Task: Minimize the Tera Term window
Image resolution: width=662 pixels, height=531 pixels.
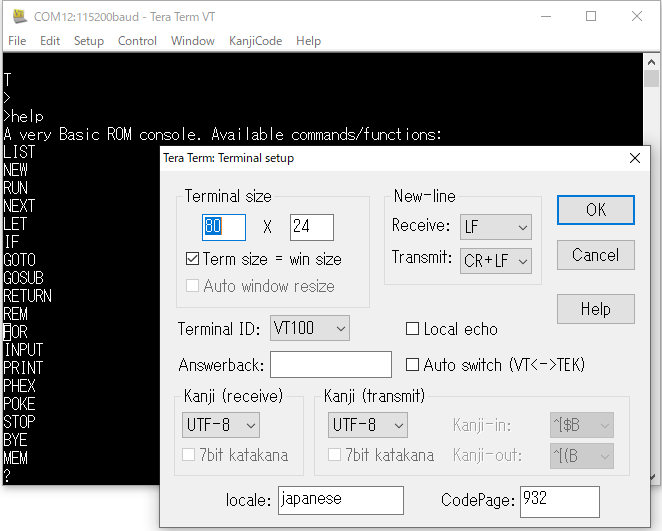Action: tap(544, 16)
